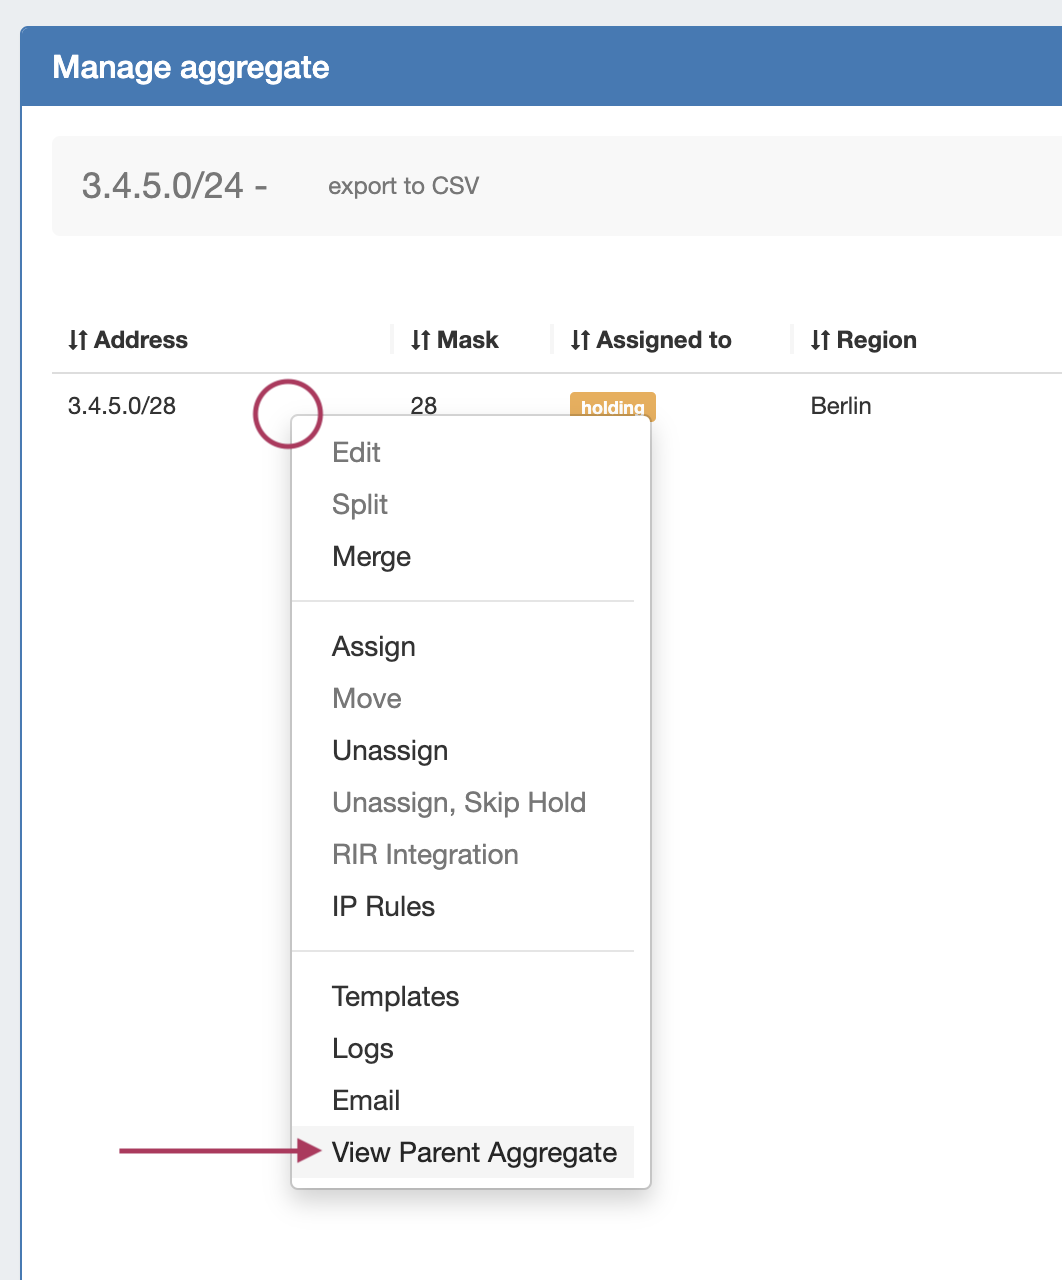Image resolution: width=1062 pixels, height=1280 pixels.
Task: Open Logs from the context menu
Action: coord(362,1049)
